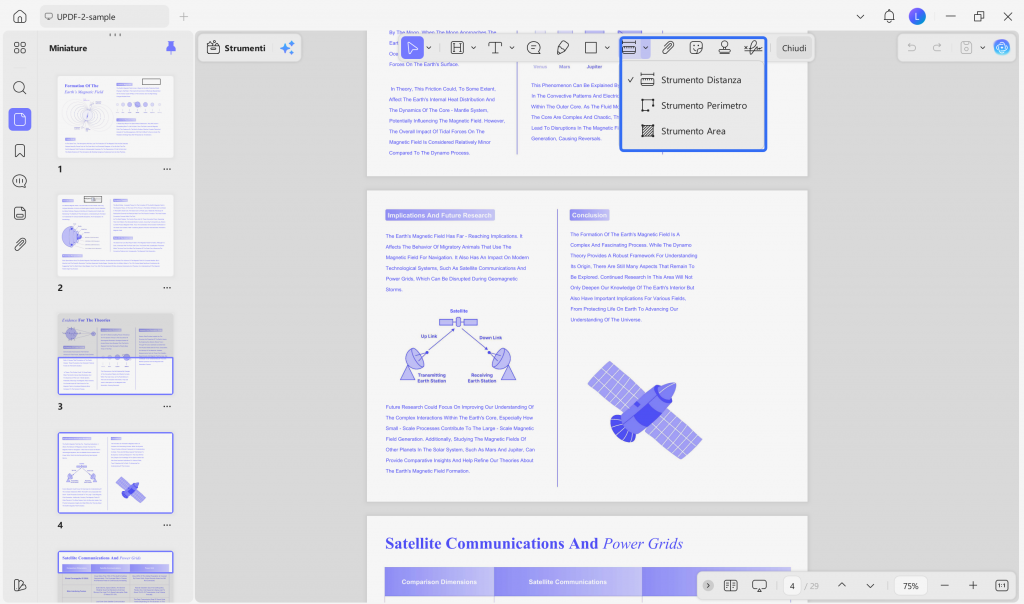Image resolution: width=1024 pixels, height=604 pixels.
Task: Go to the next page
Action: coord(870,586)
